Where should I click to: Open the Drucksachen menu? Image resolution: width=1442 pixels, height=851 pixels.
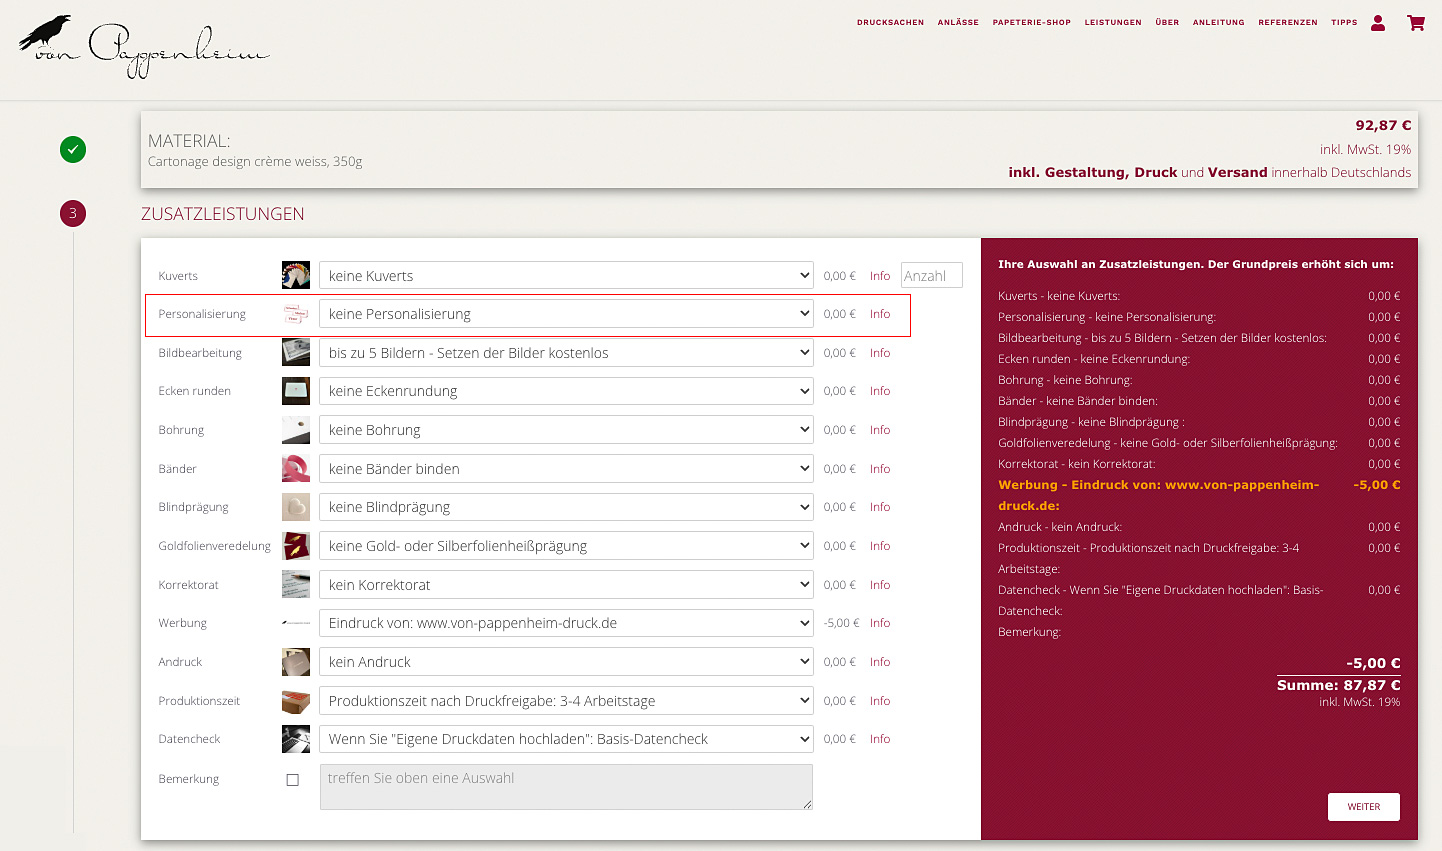pyautogui.click(x=890, y=22)
